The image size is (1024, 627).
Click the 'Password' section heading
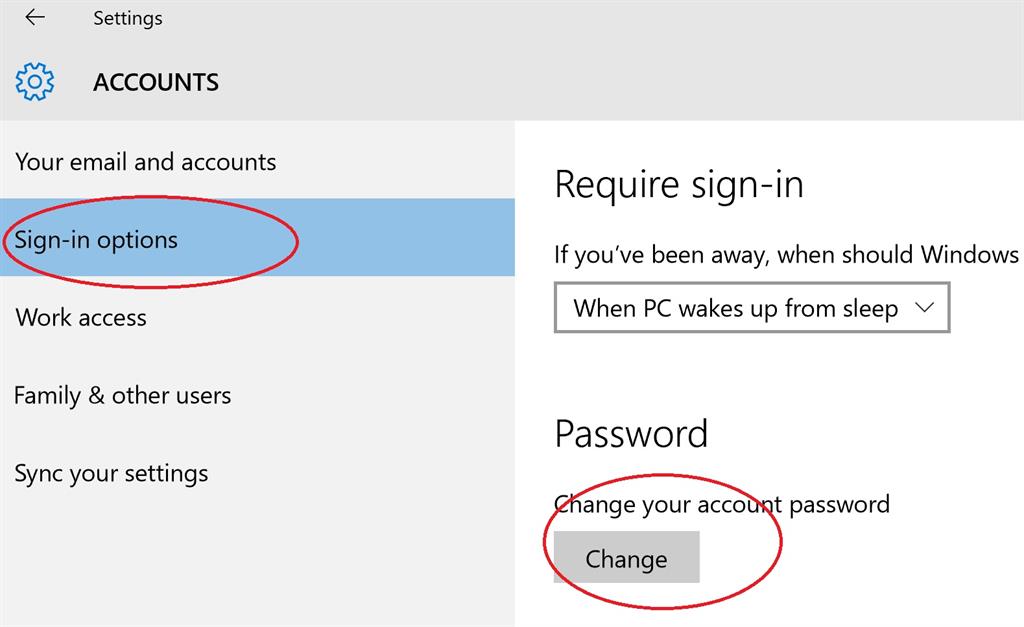pyautogui.click(x=631, y=434)
